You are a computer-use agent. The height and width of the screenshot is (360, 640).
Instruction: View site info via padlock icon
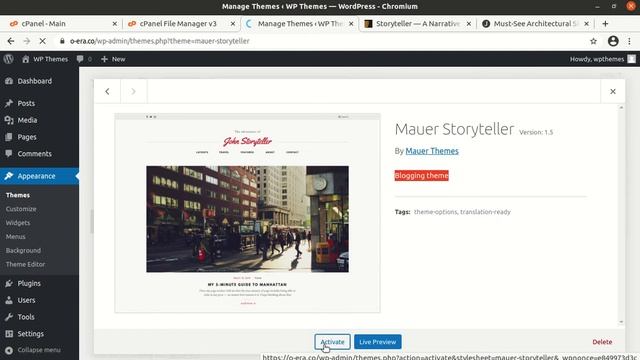(62, 41)
